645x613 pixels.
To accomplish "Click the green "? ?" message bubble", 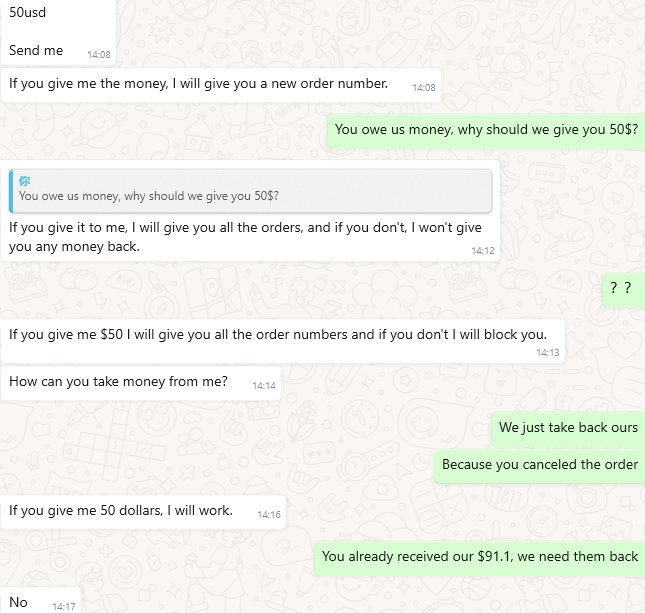I will pos(621,288).
